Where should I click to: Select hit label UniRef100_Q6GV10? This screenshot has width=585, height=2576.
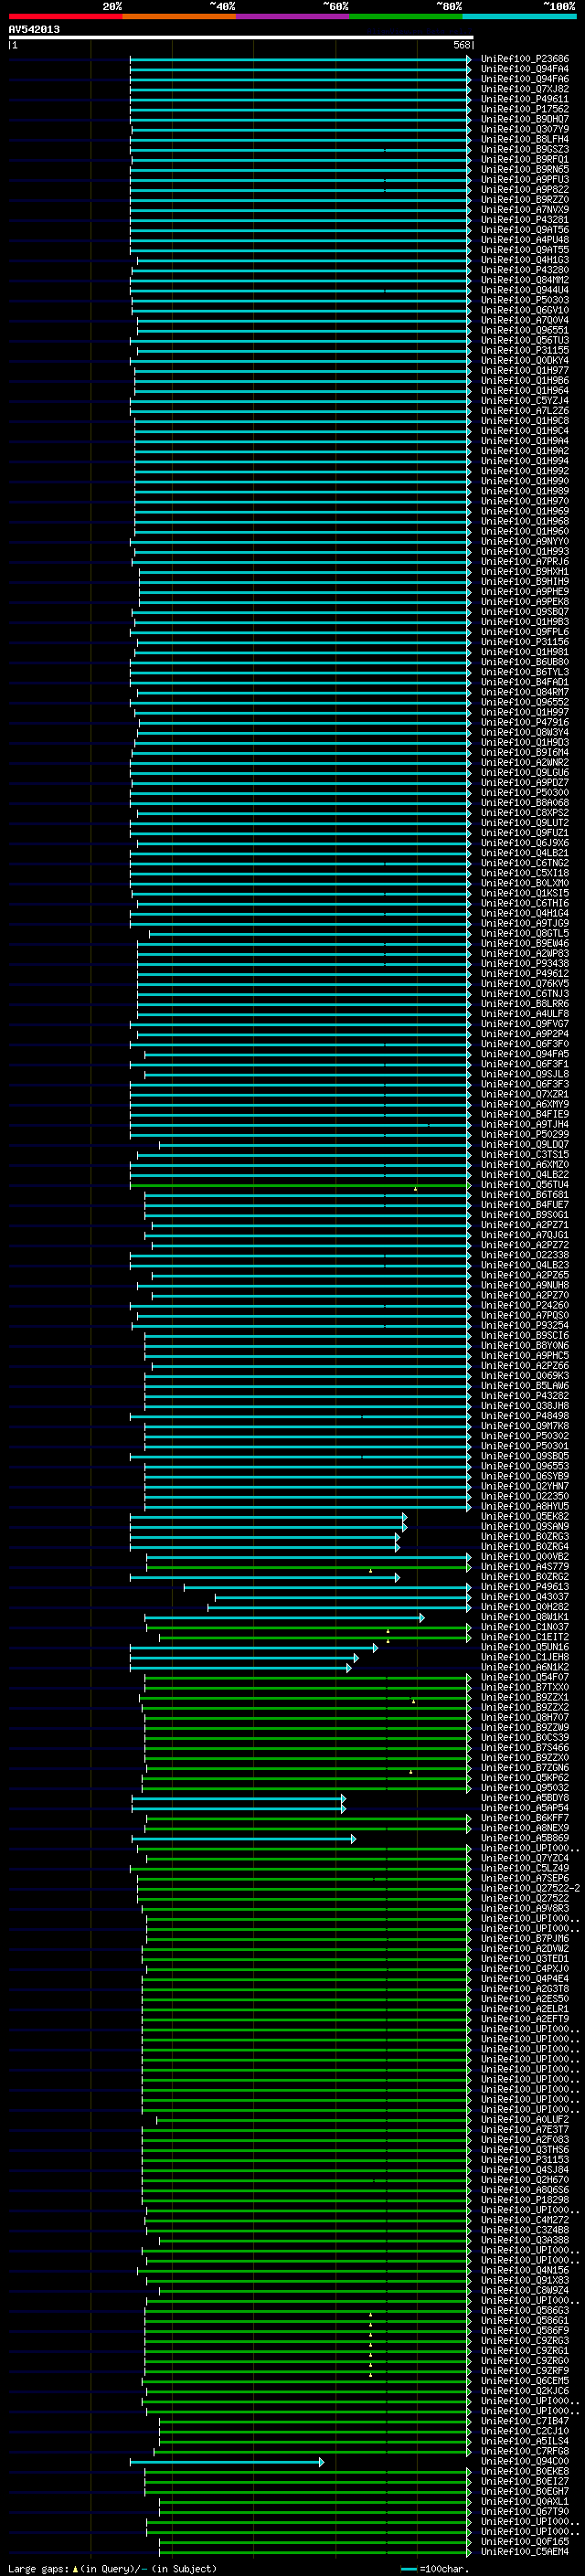pyautogui.click(x=525, y=310)
